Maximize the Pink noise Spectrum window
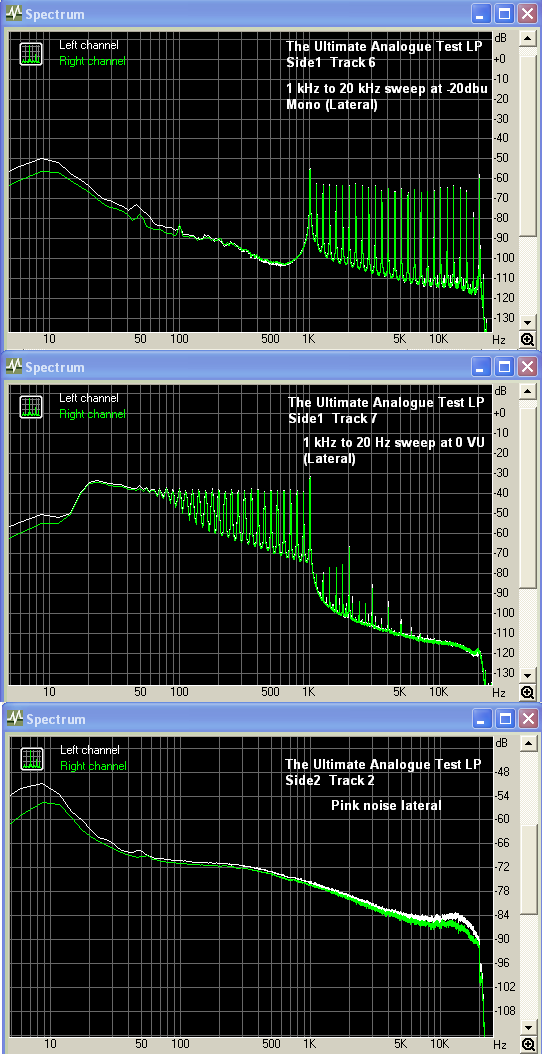This screenshot has width=542, height=1054. pos(504,719)
